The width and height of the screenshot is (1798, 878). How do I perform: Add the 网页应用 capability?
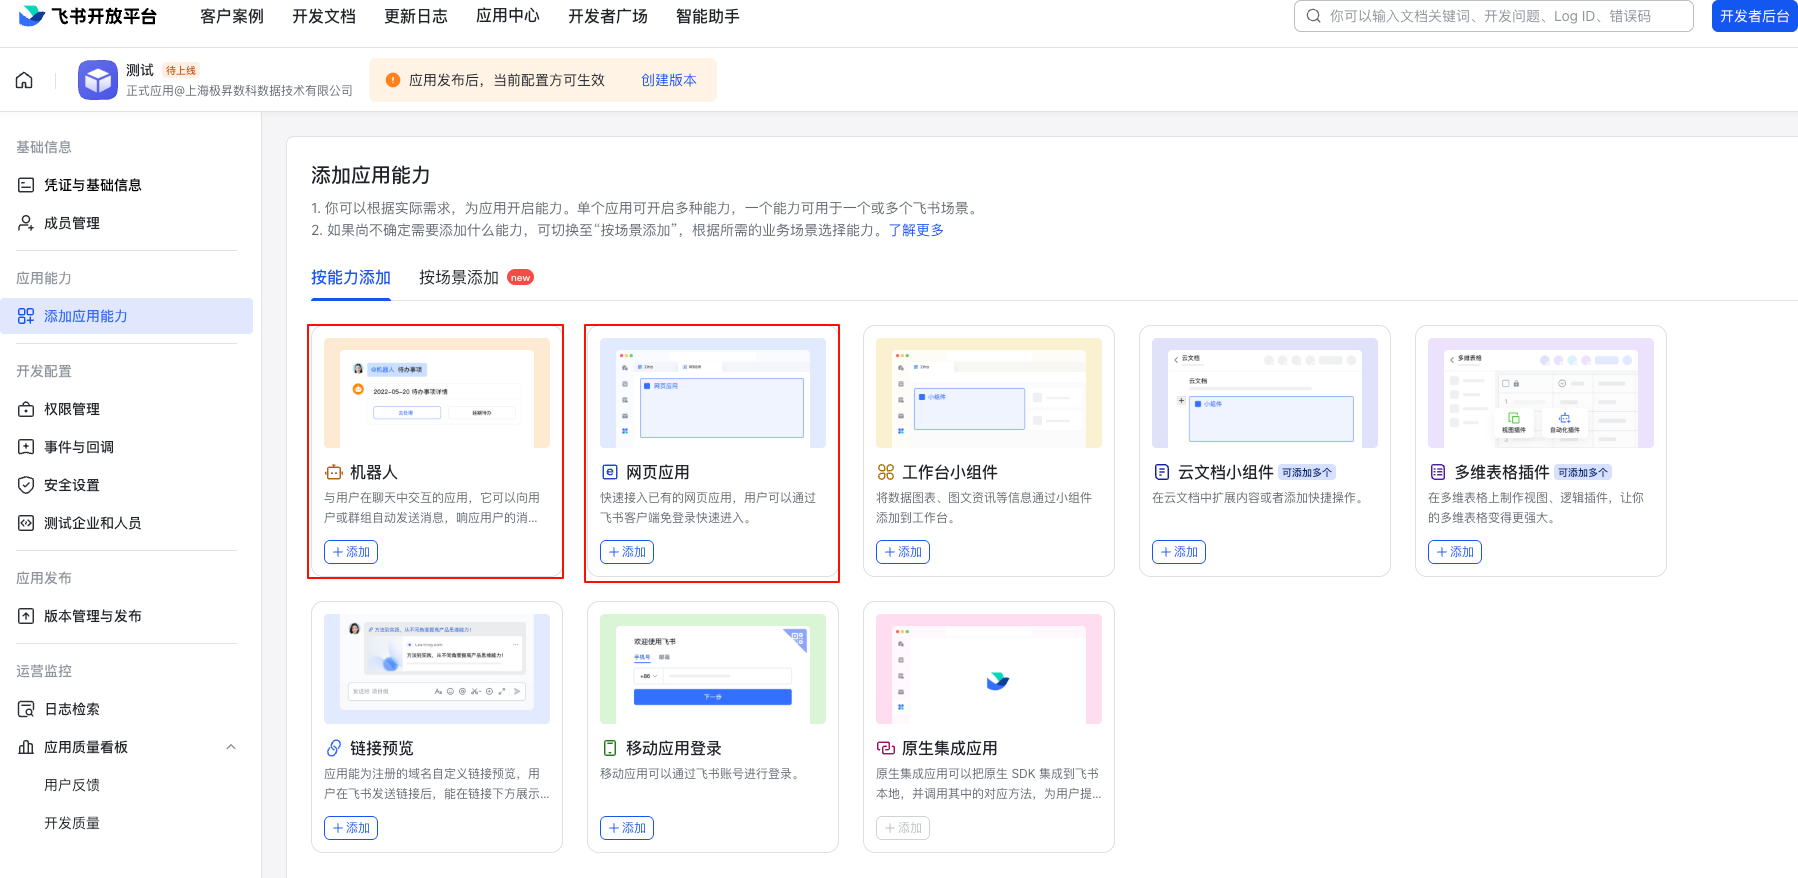(627, 552)
